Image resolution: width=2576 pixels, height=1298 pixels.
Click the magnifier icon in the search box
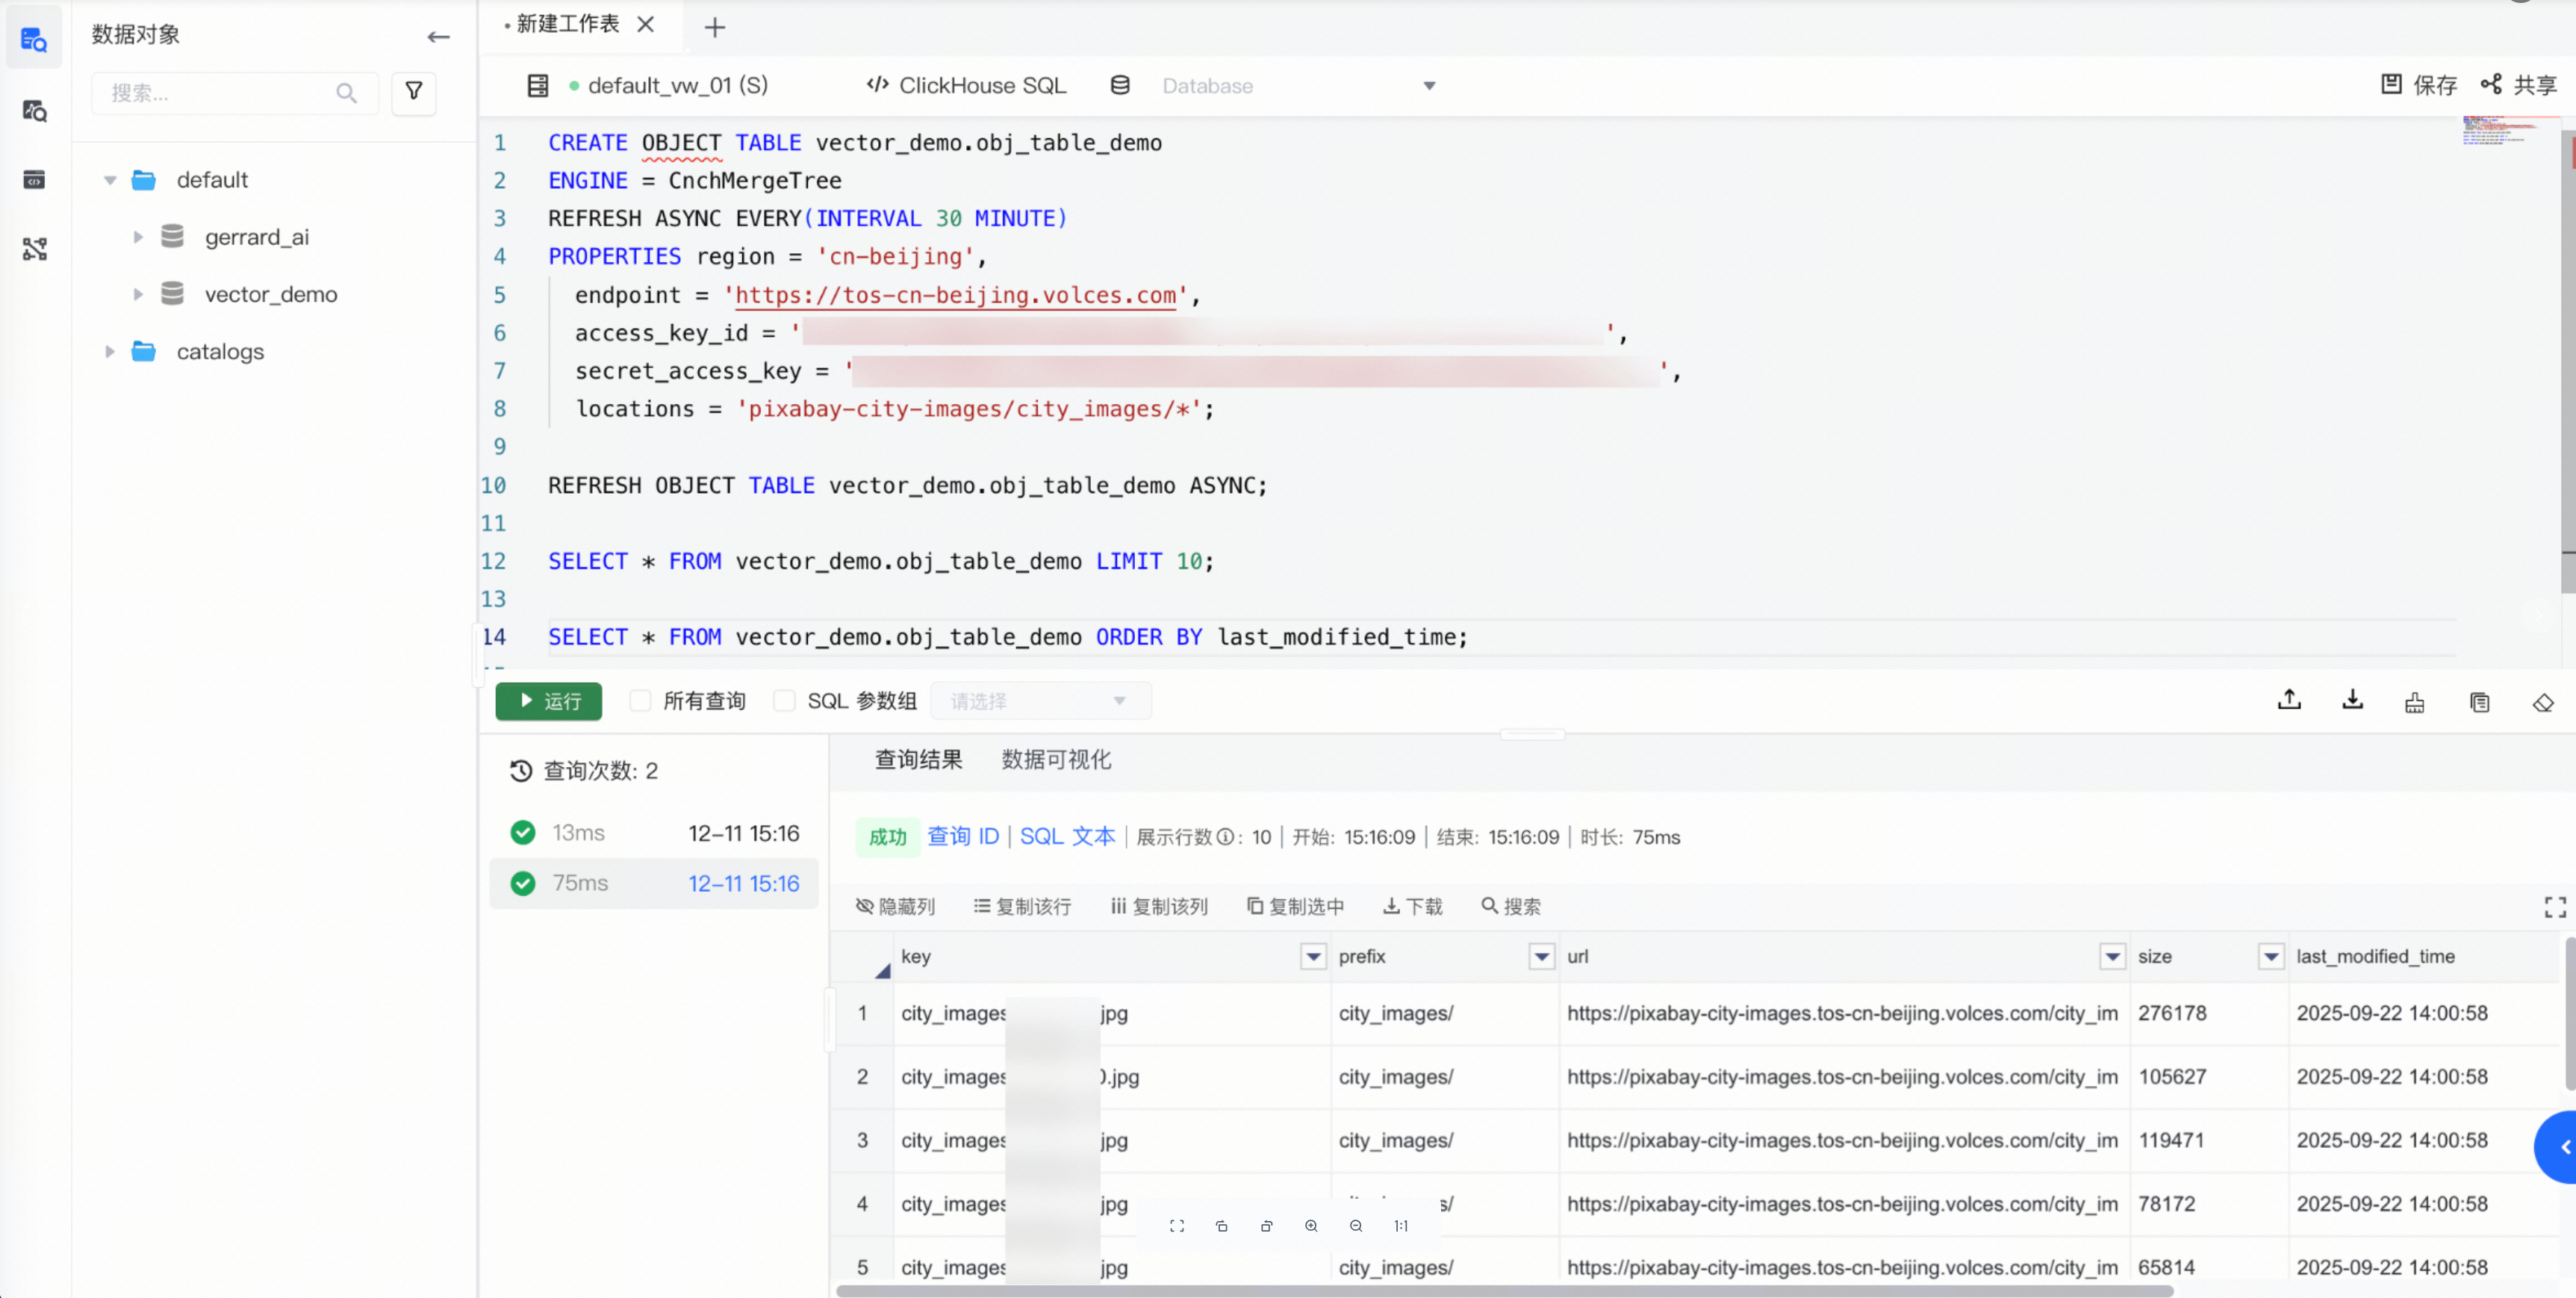(x=346, y=93)
